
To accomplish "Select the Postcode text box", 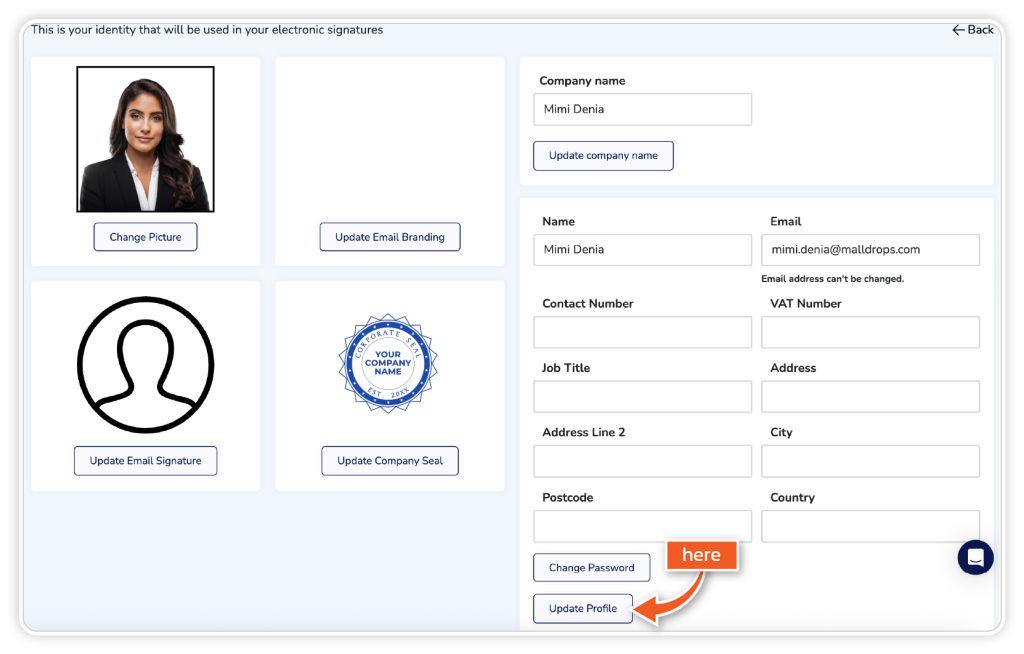I will [642, 526].
